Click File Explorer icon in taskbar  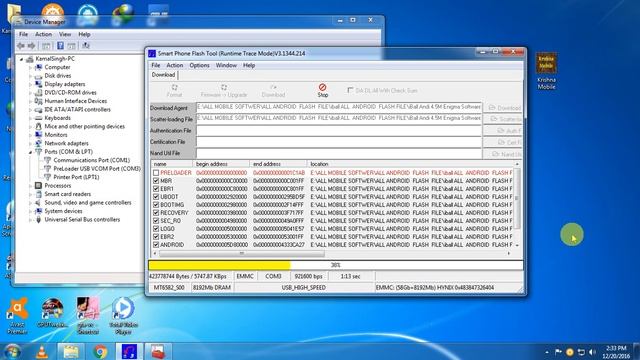point(71,351)
